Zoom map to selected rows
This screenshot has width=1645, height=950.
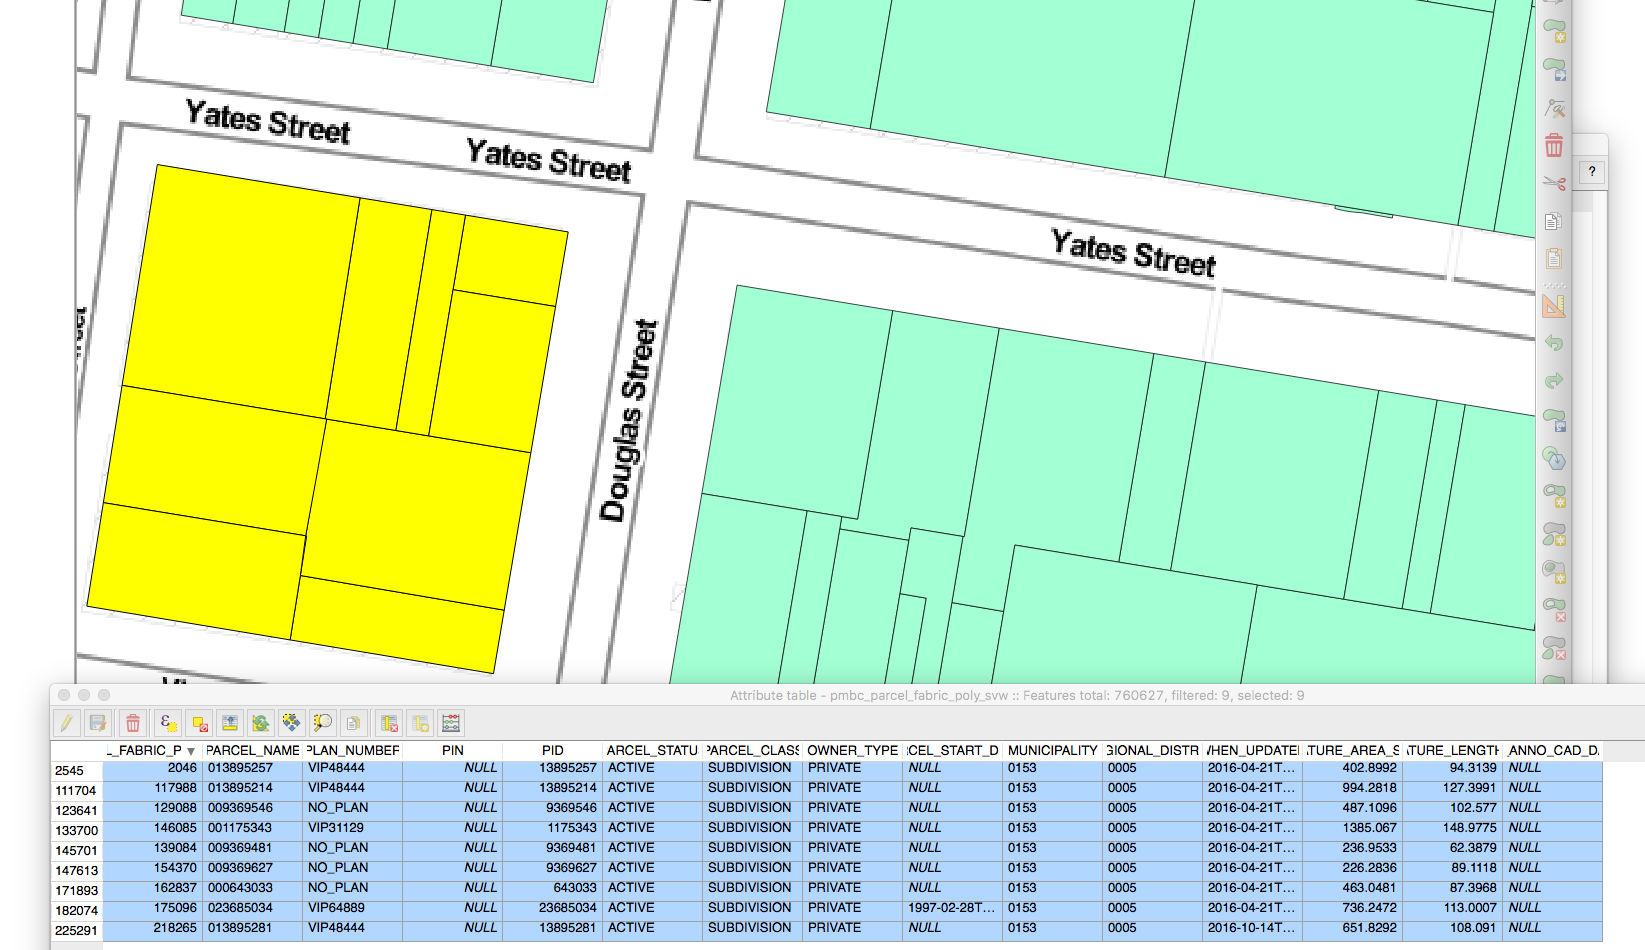[322, 723]
